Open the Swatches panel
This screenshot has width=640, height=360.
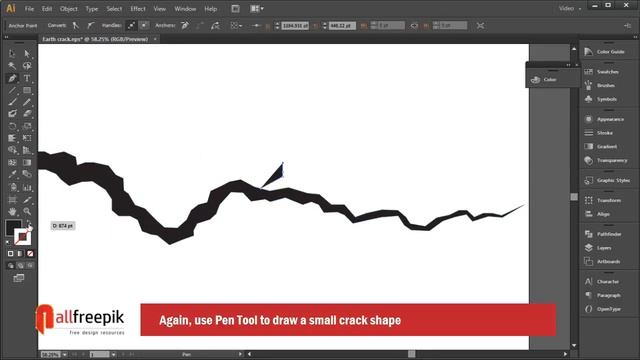coord(608,72)
